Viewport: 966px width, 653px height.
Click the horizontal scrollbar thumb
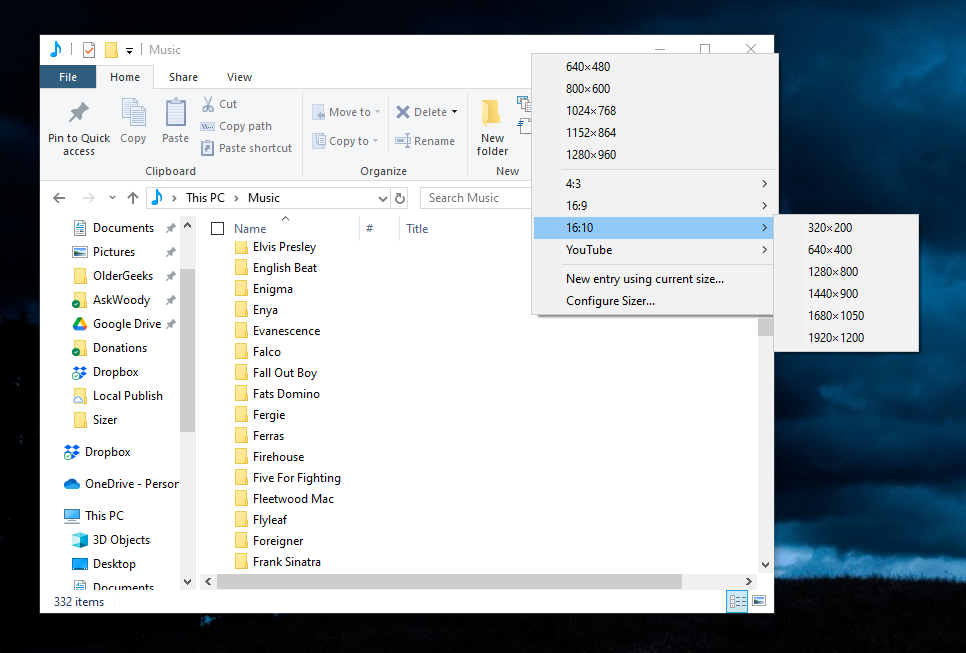[x=449, y=582]
